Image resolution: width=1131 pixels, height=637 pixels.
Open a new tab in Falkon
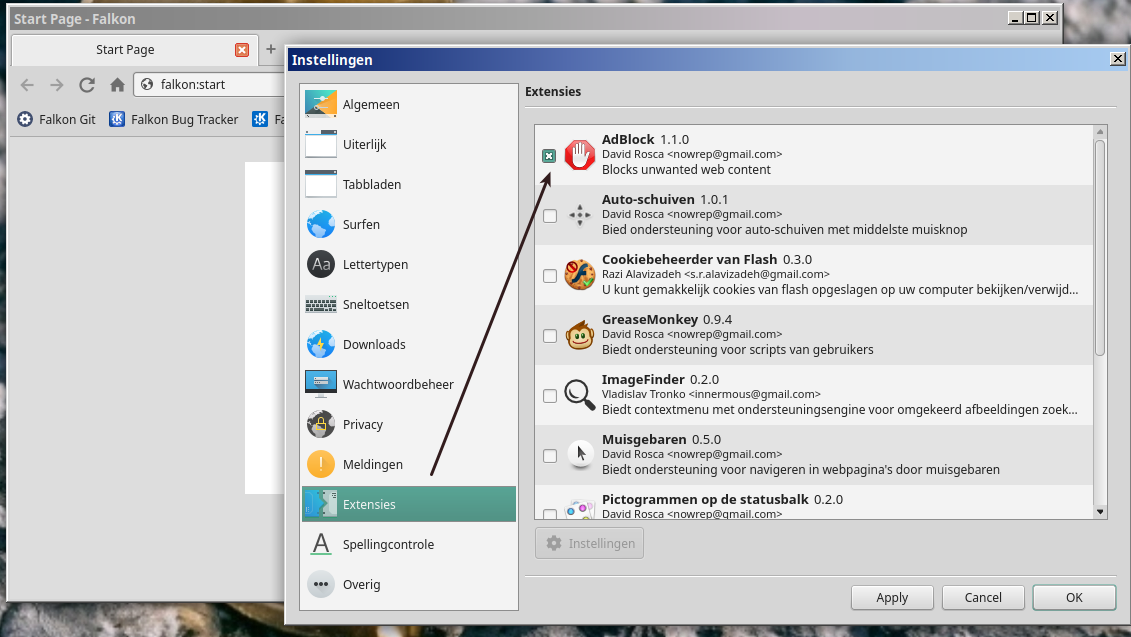coord(270,49)
